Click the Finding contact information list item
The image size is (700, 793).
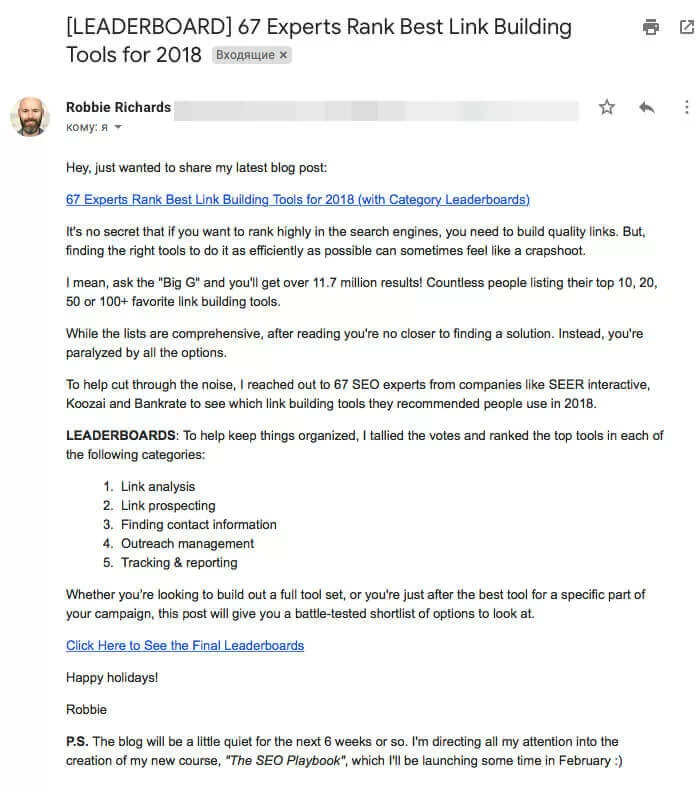(x=199, y=525)
